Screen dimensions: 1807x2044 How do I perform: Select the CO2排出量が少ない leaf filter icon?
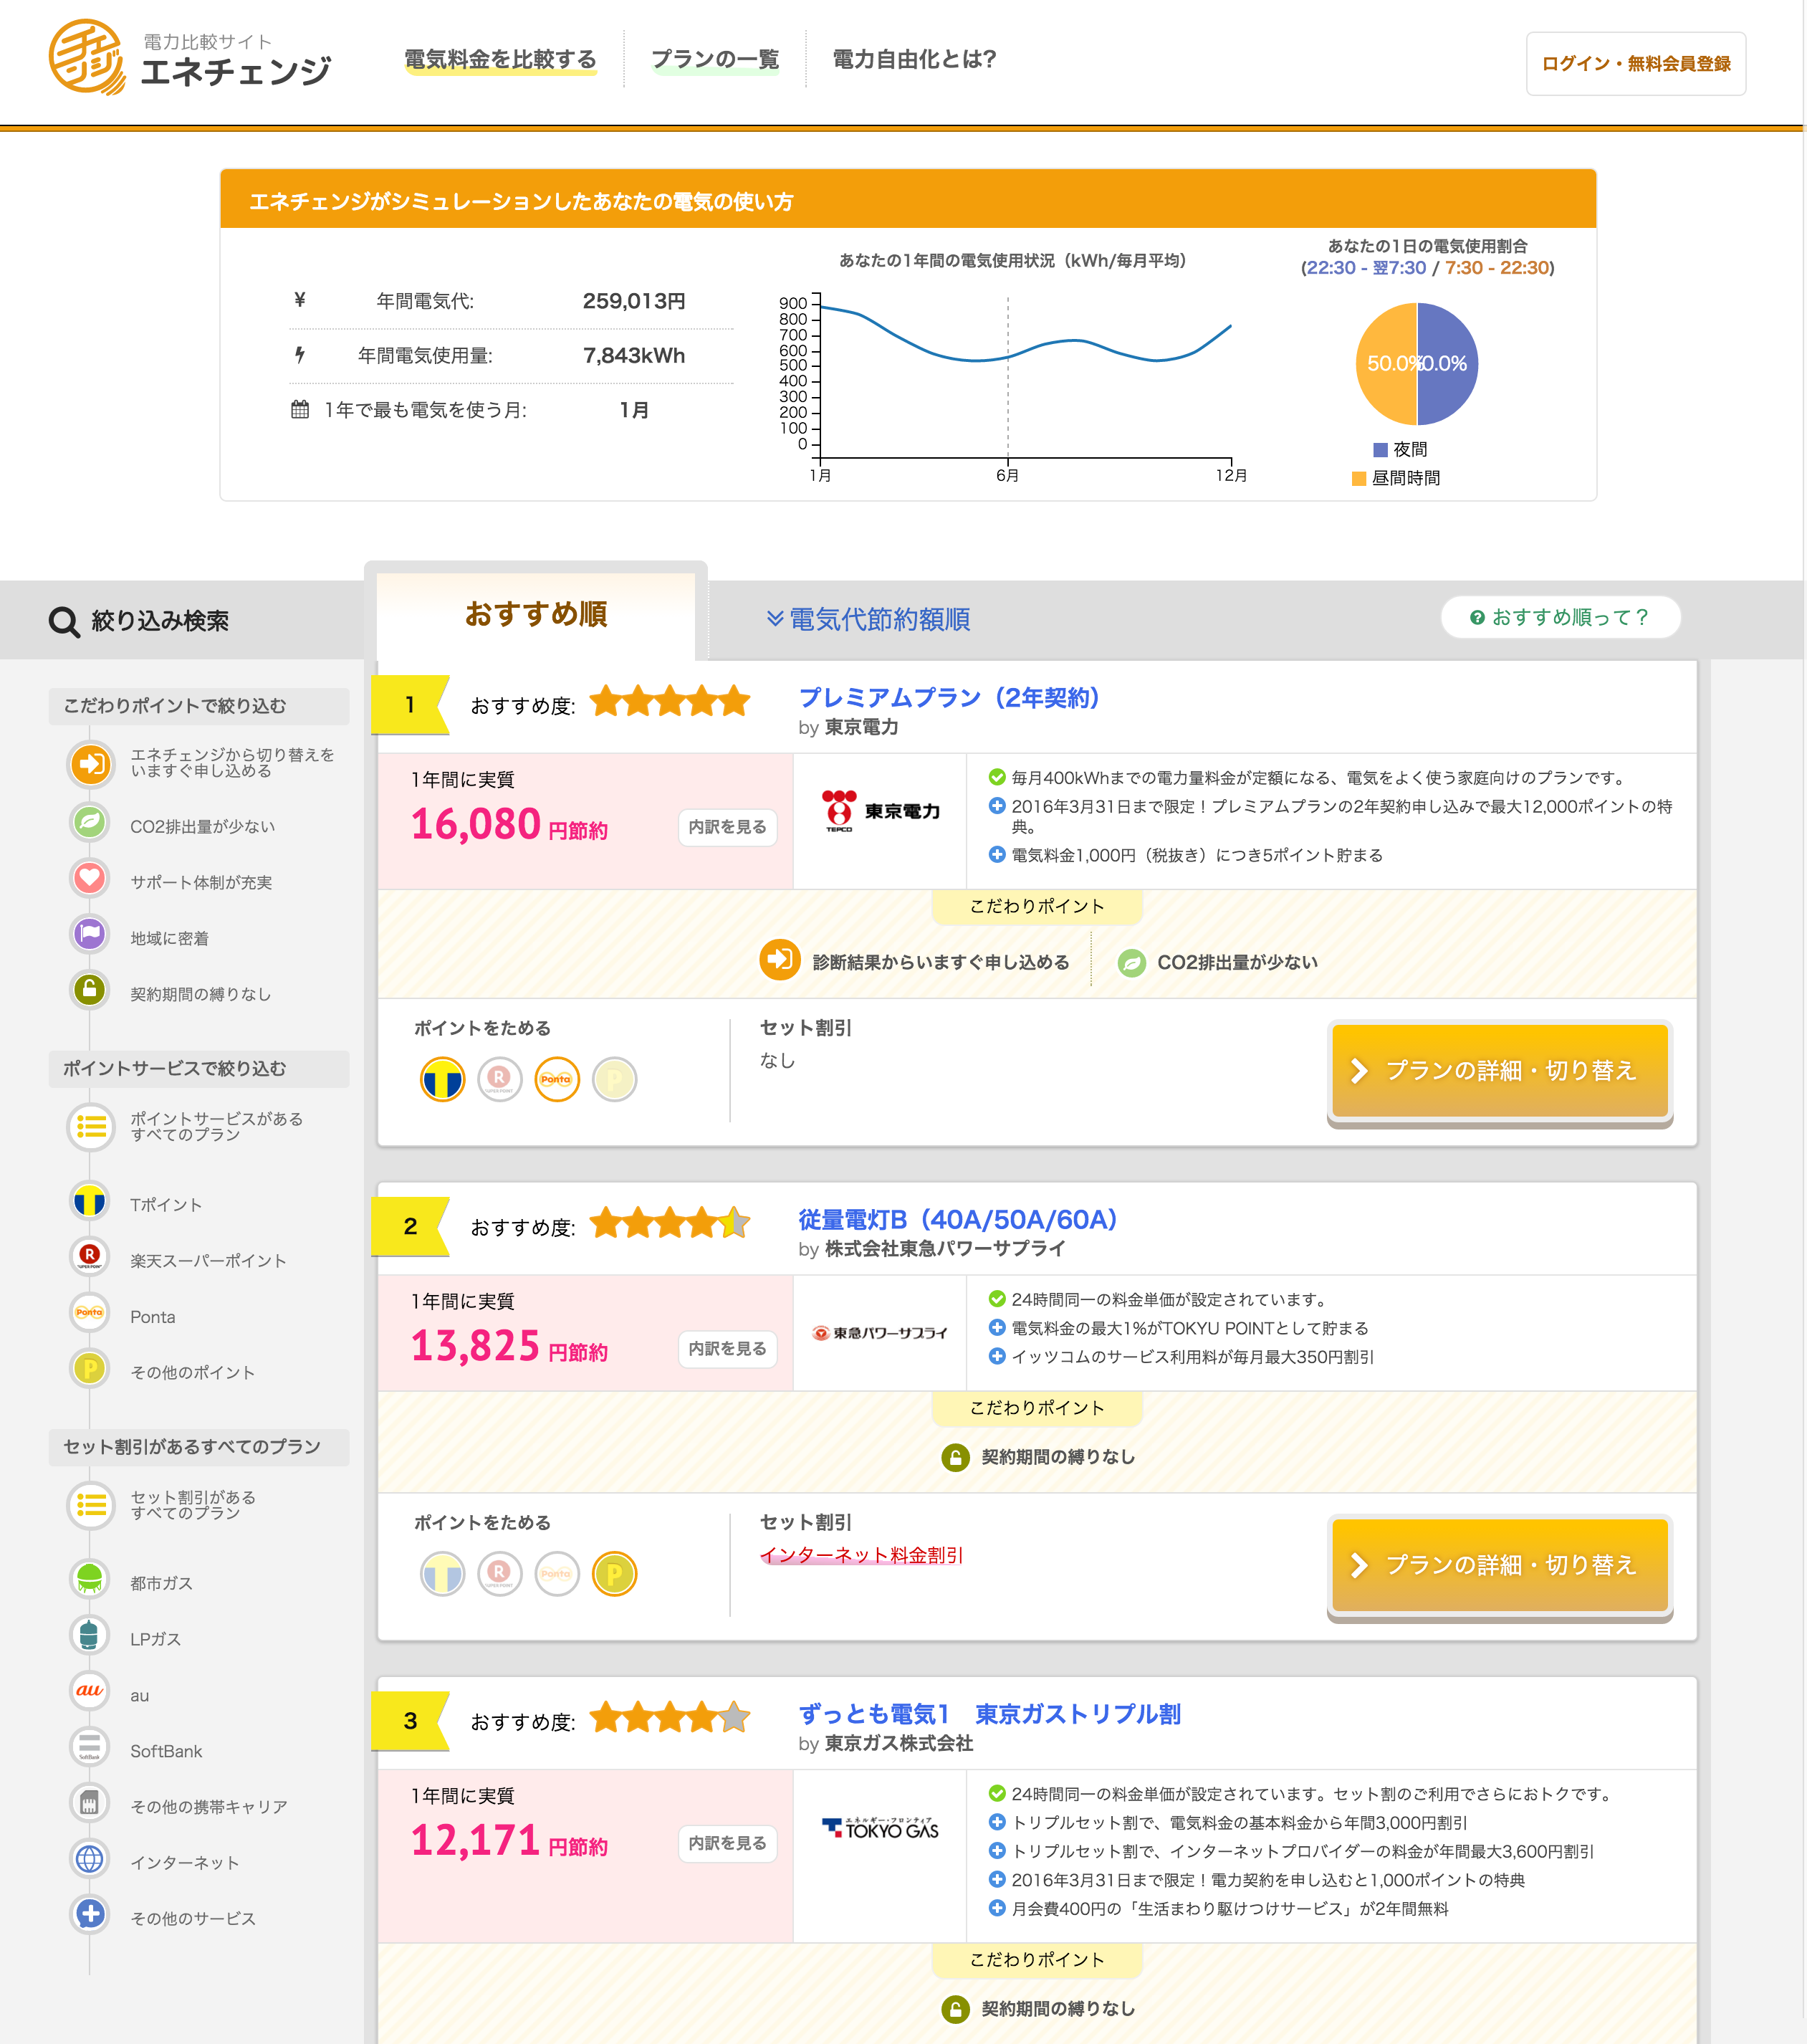tap(90, 822)
